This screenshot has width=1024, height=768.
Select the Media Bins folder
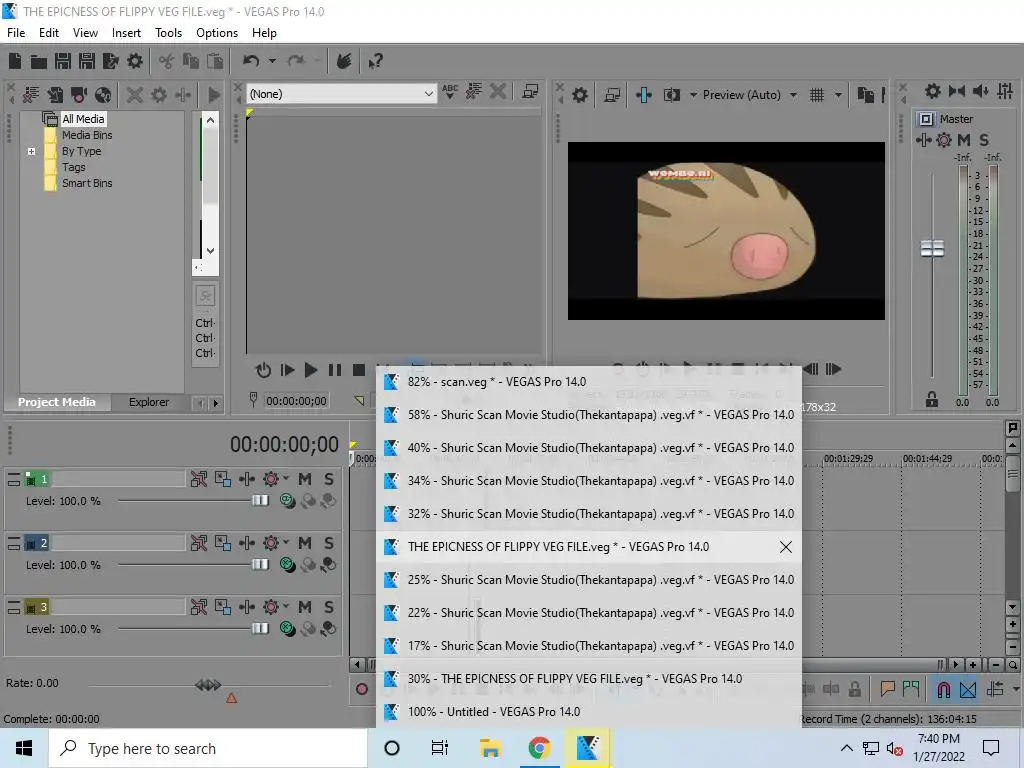point(87,135)
